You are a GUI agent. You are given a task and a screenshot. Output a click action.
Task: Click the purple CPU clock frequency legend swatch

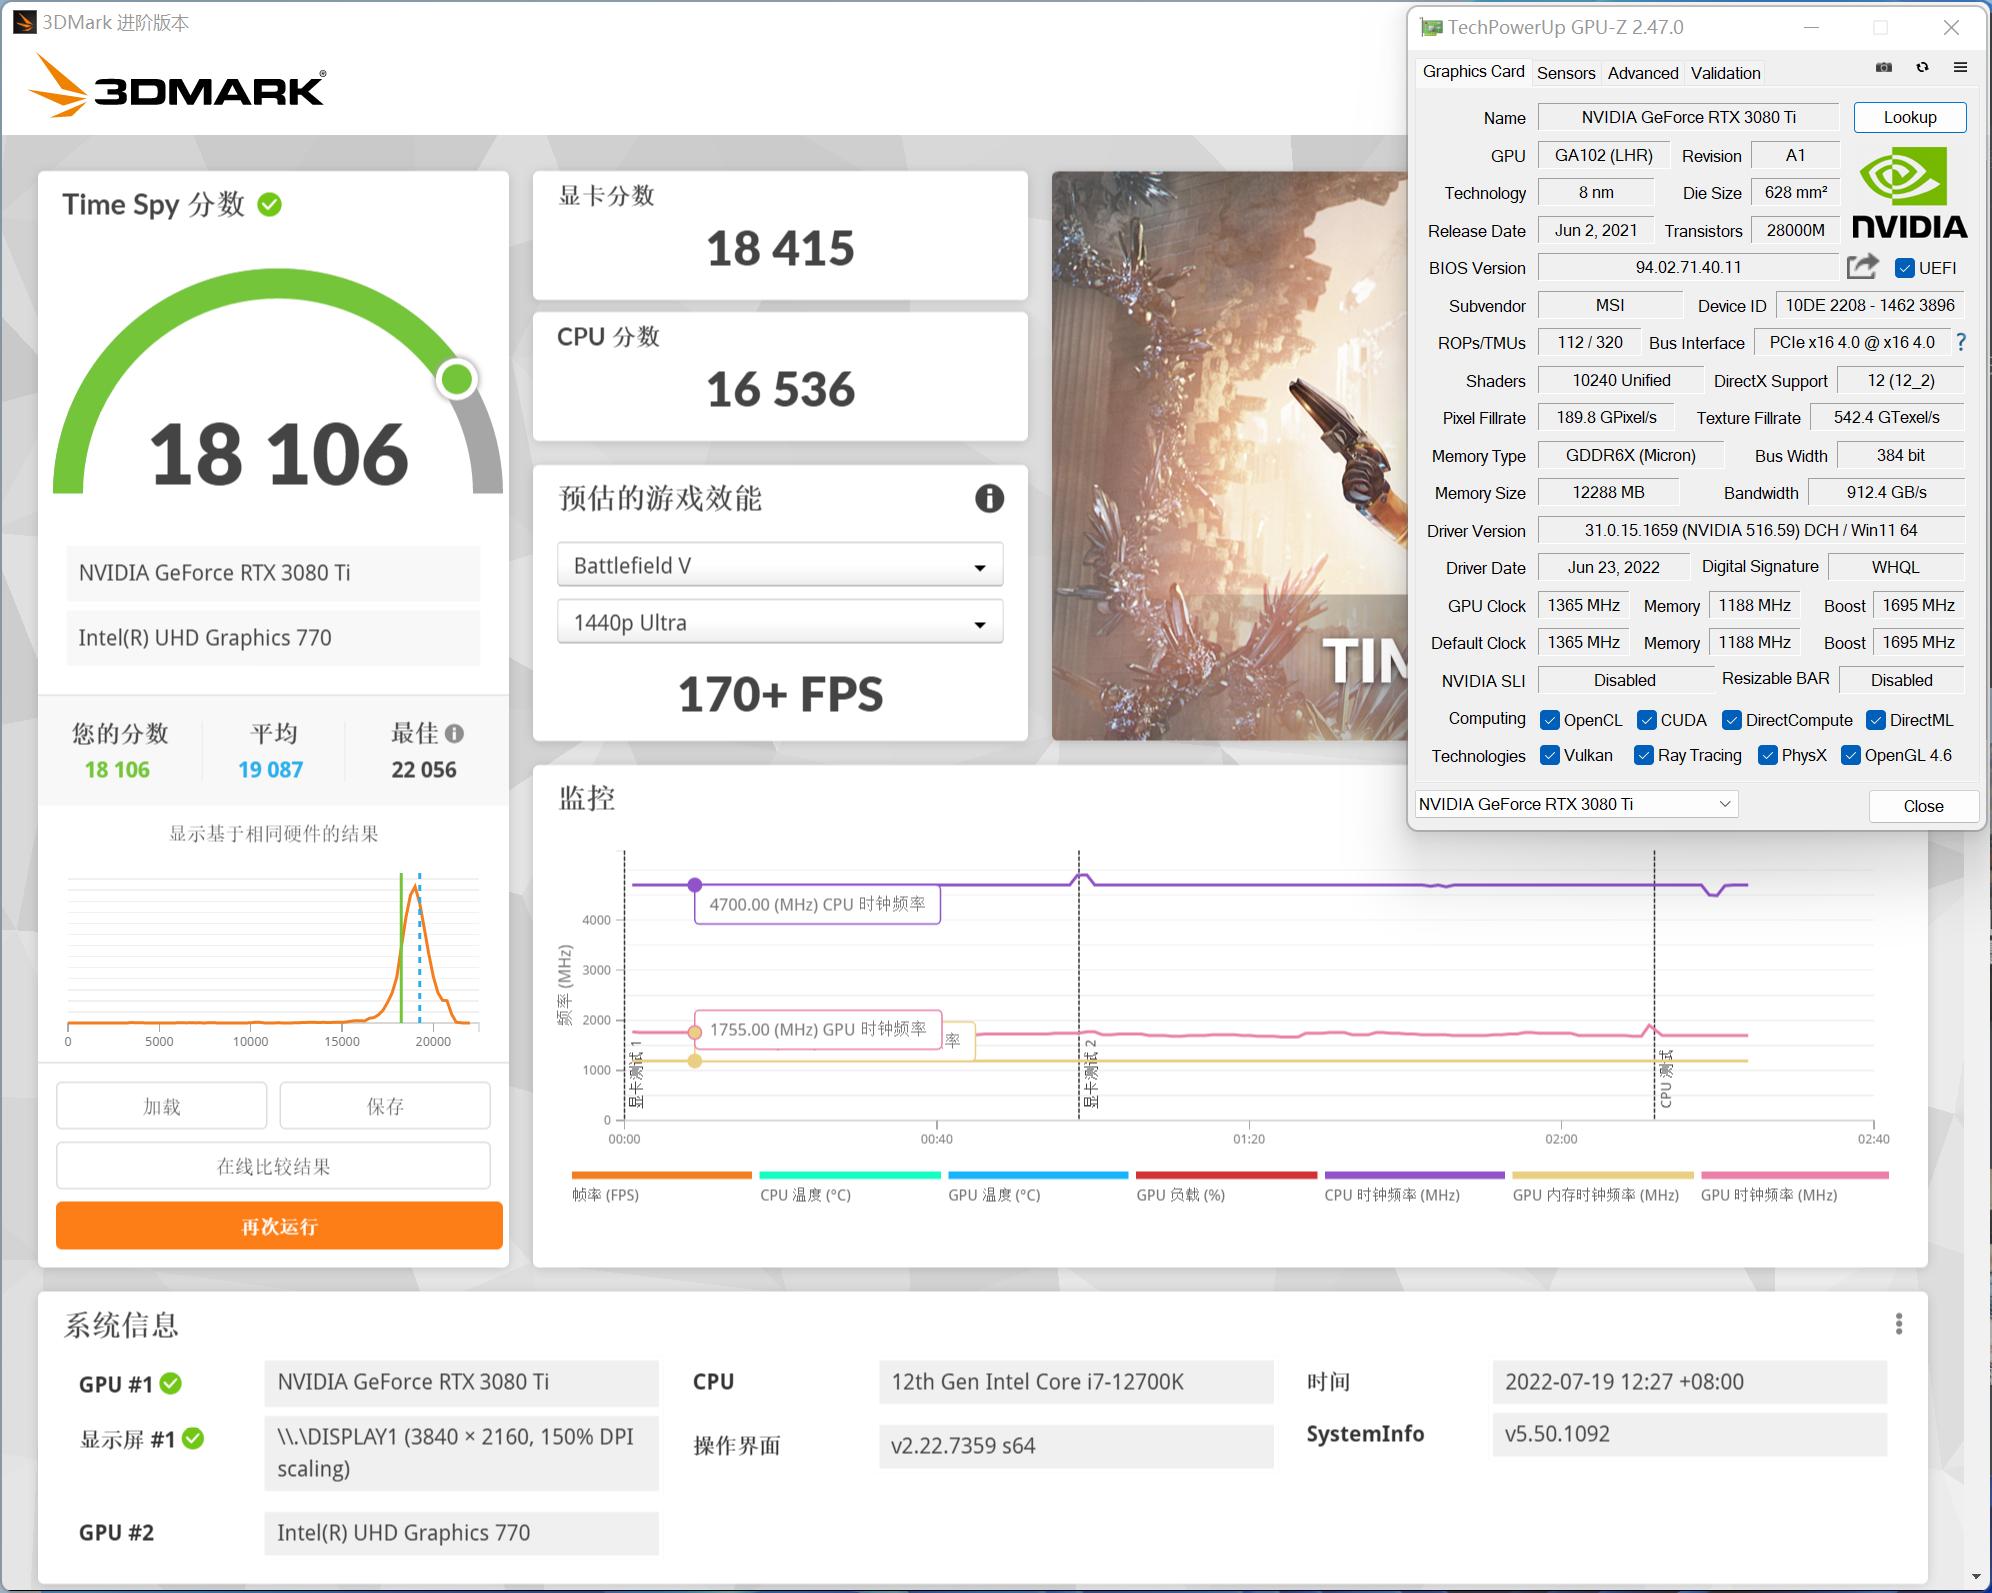[x=1414, y=1175]
